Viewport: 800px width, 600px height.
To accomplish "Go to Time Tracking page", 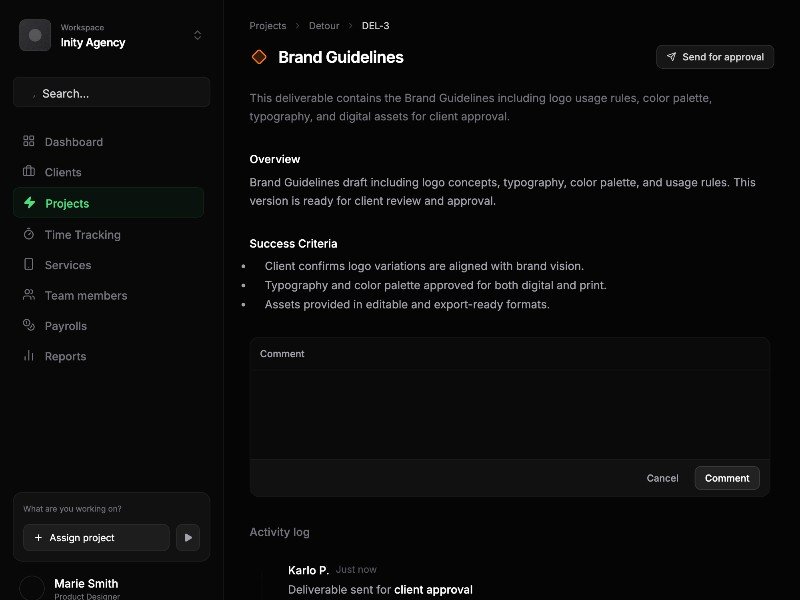I will coord(82,234).
